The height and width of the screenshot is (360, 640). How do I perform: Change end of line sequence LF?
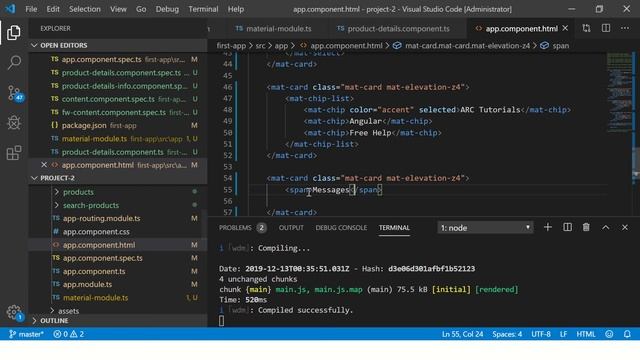pos(563,334)
